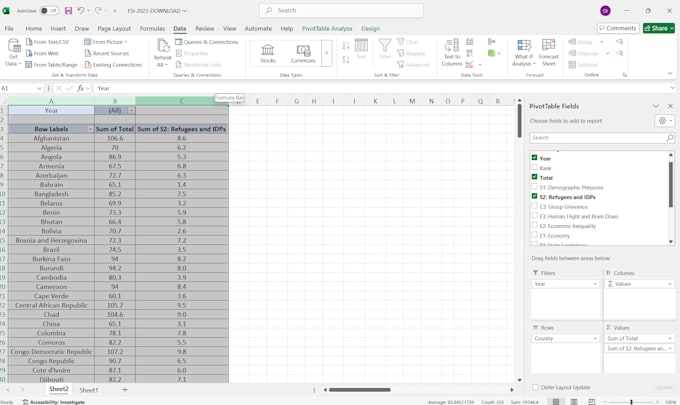Click the Share button

point(659,28)
